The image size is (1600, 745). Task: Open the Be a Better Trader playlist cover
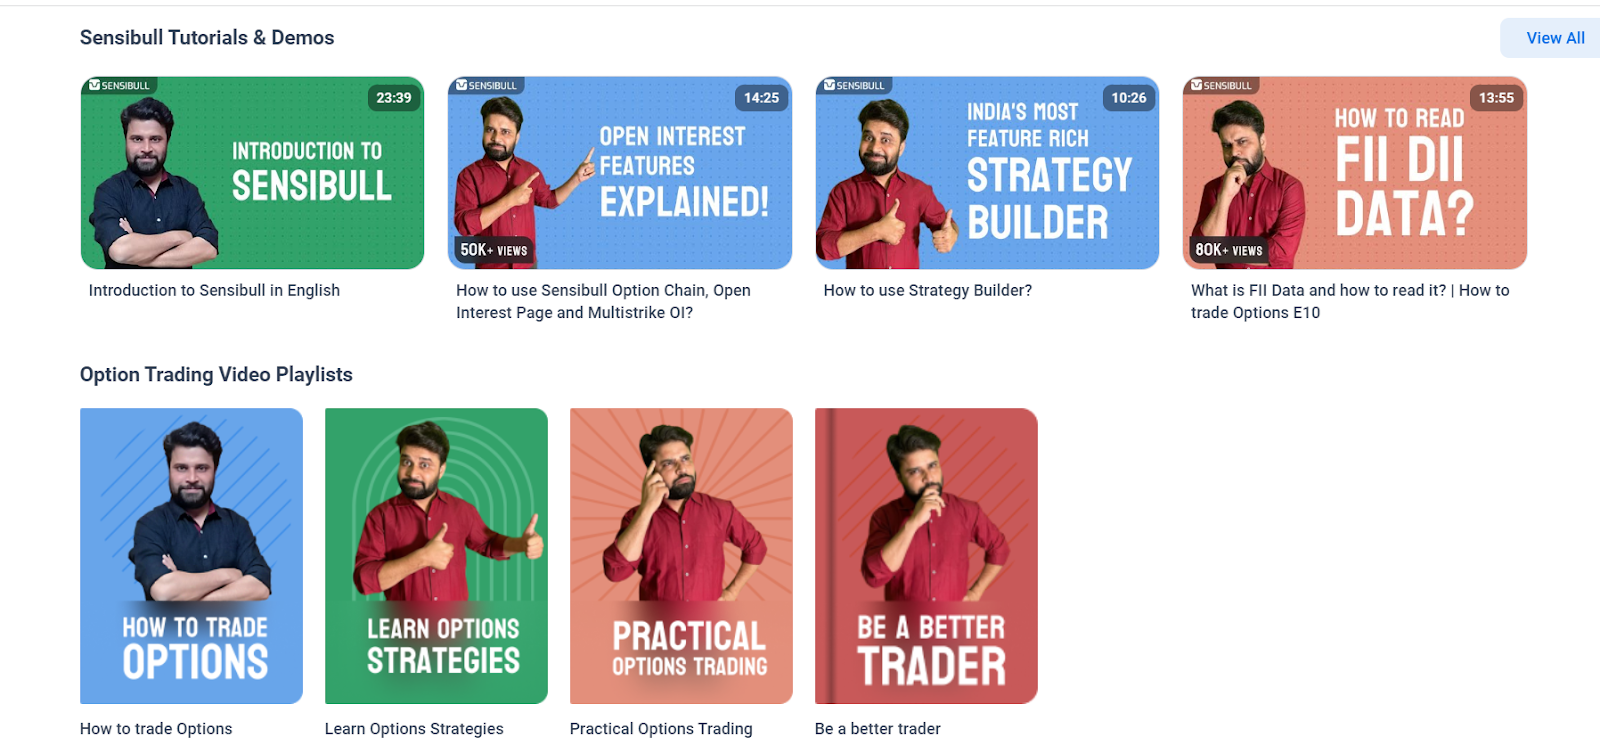point(926,556)
